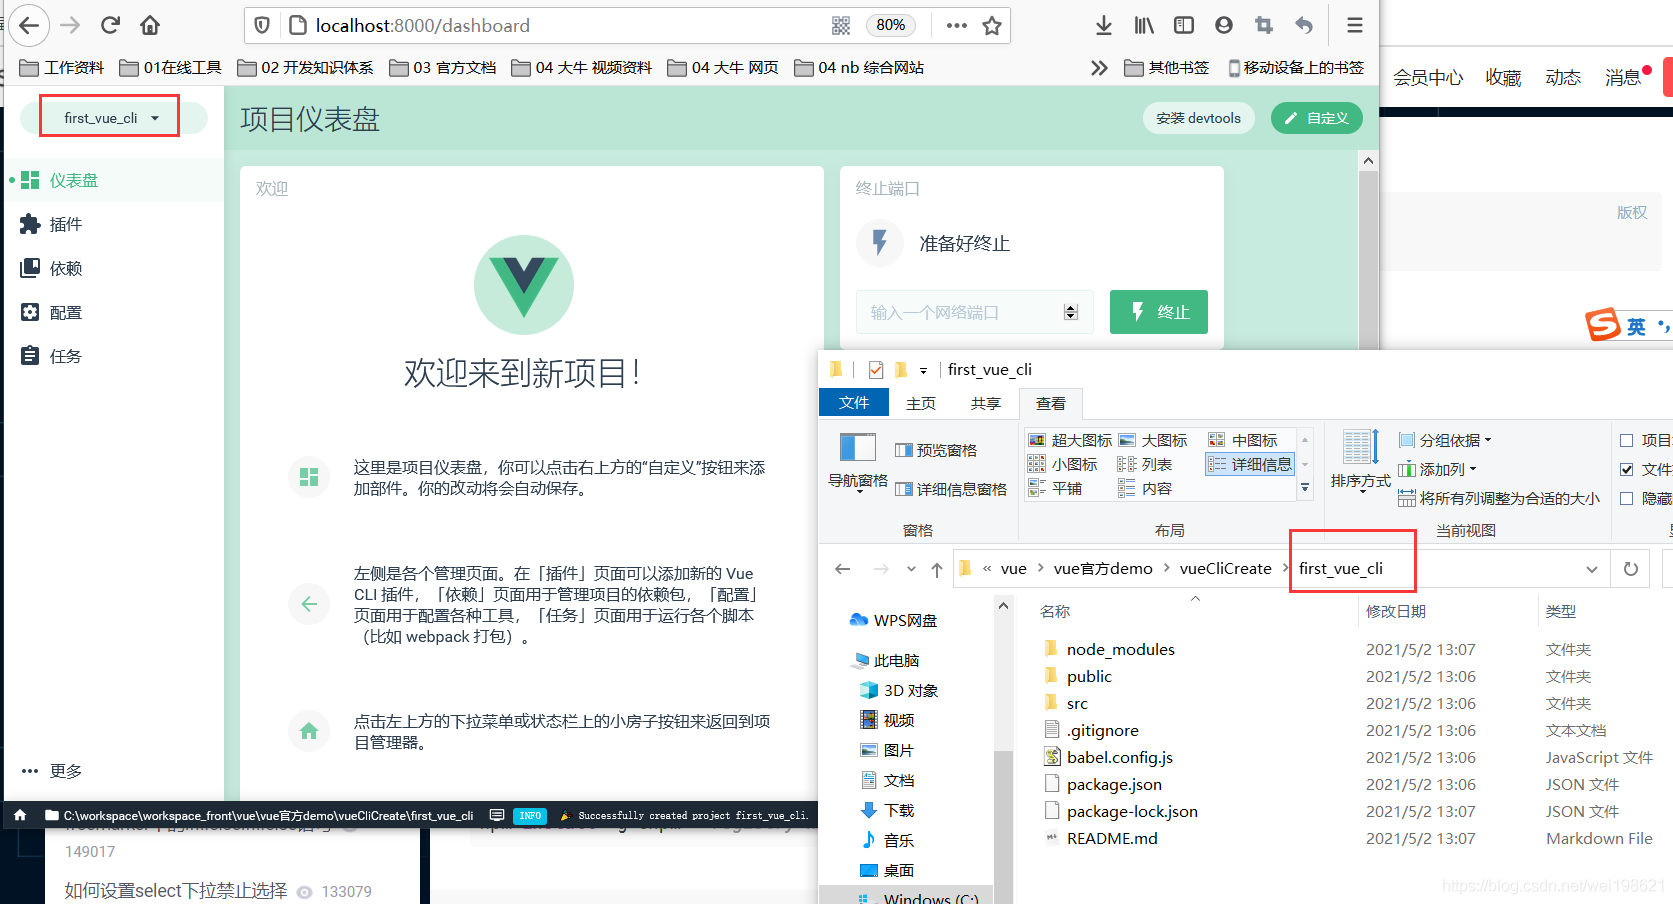Open 依赖 dependencies page
Viewport: 1673px width, 904px height.
pos(114,268)
